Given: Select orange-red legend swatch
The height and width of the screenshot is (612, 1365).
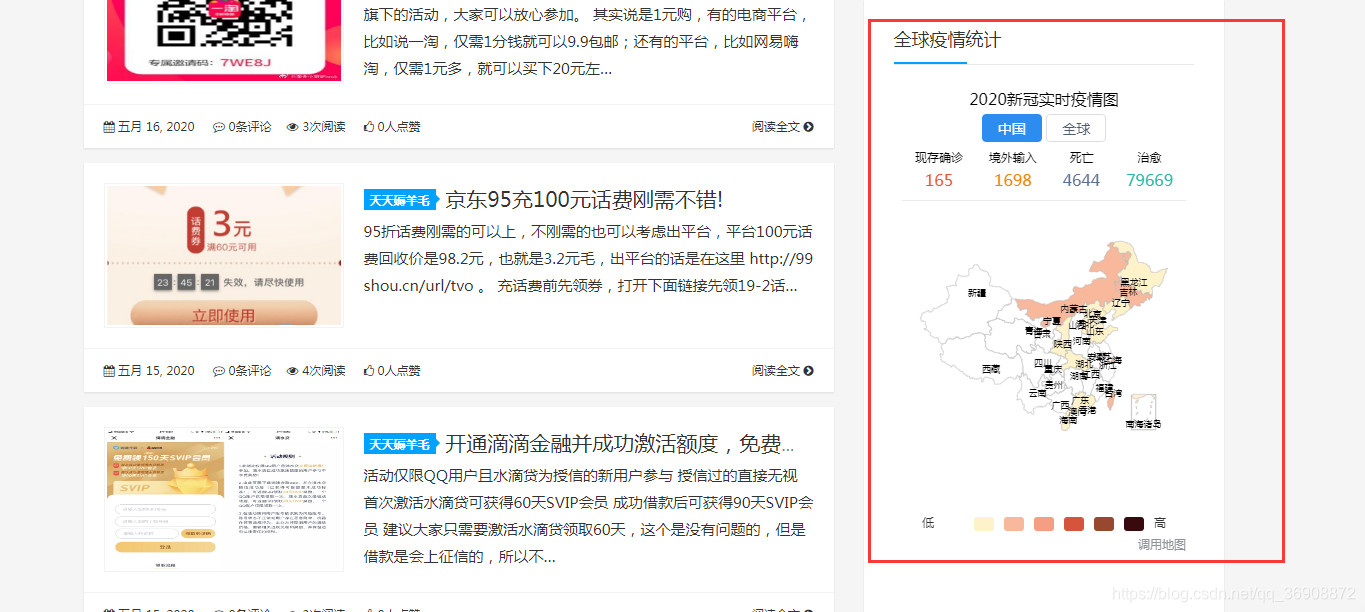Looking at the screenshot, I should tap(1074, 524).
